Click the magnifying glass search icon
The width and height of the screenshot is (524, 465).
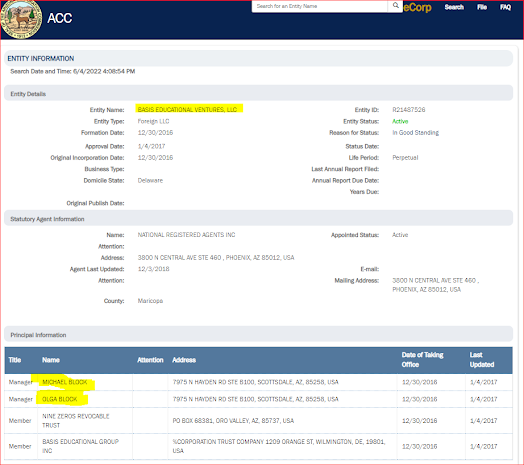pos(395,6)
